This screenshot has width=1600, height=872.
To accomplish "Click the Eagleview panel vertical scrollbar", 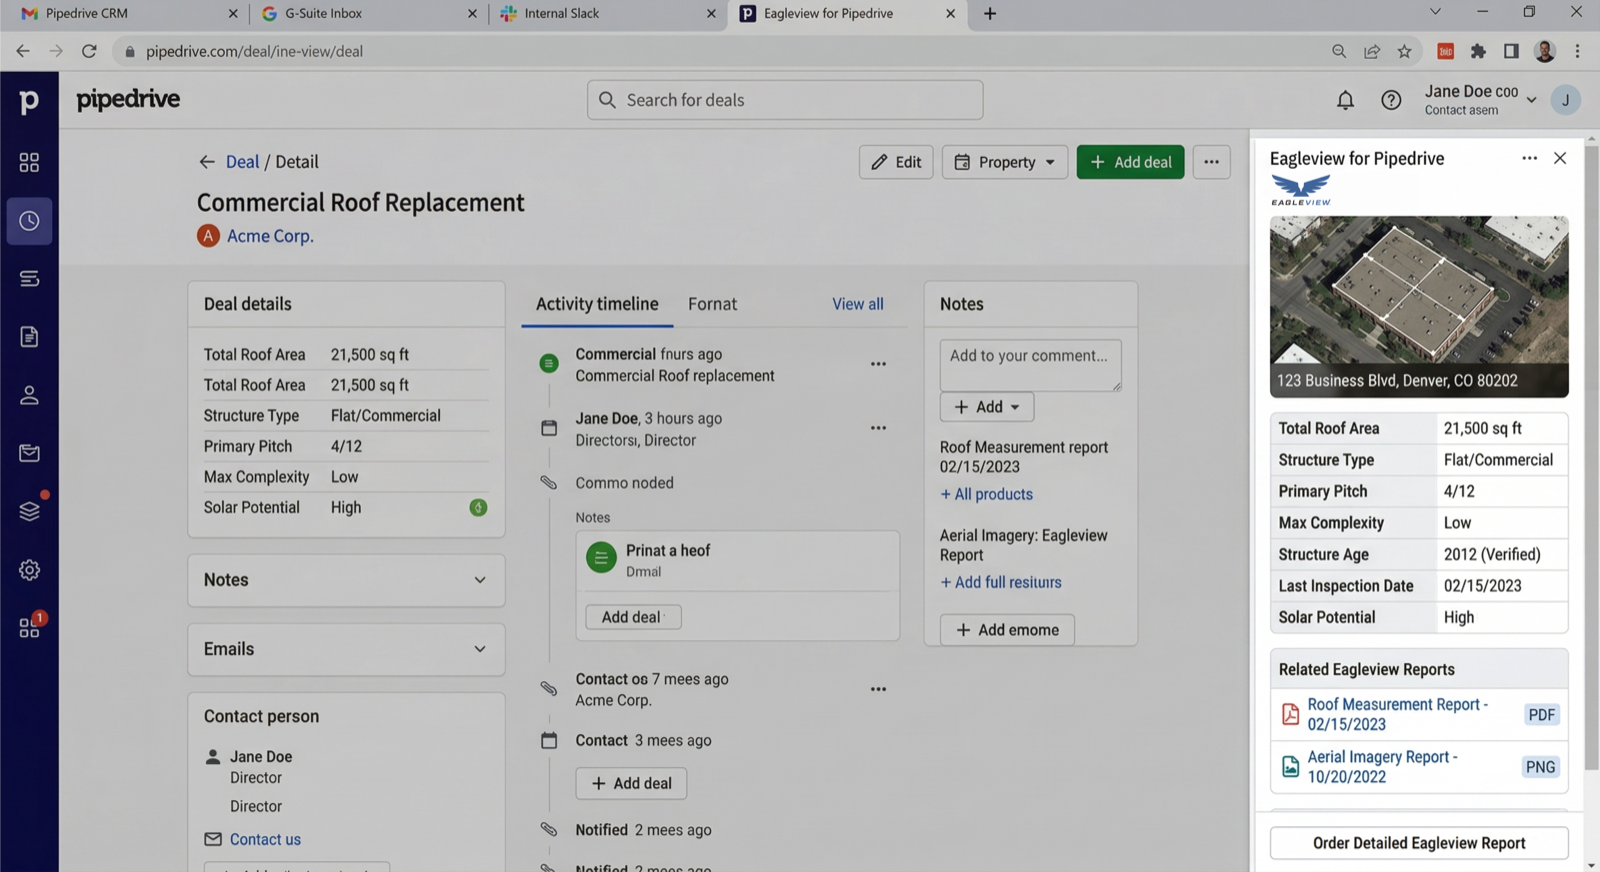I will point(1591,460).
